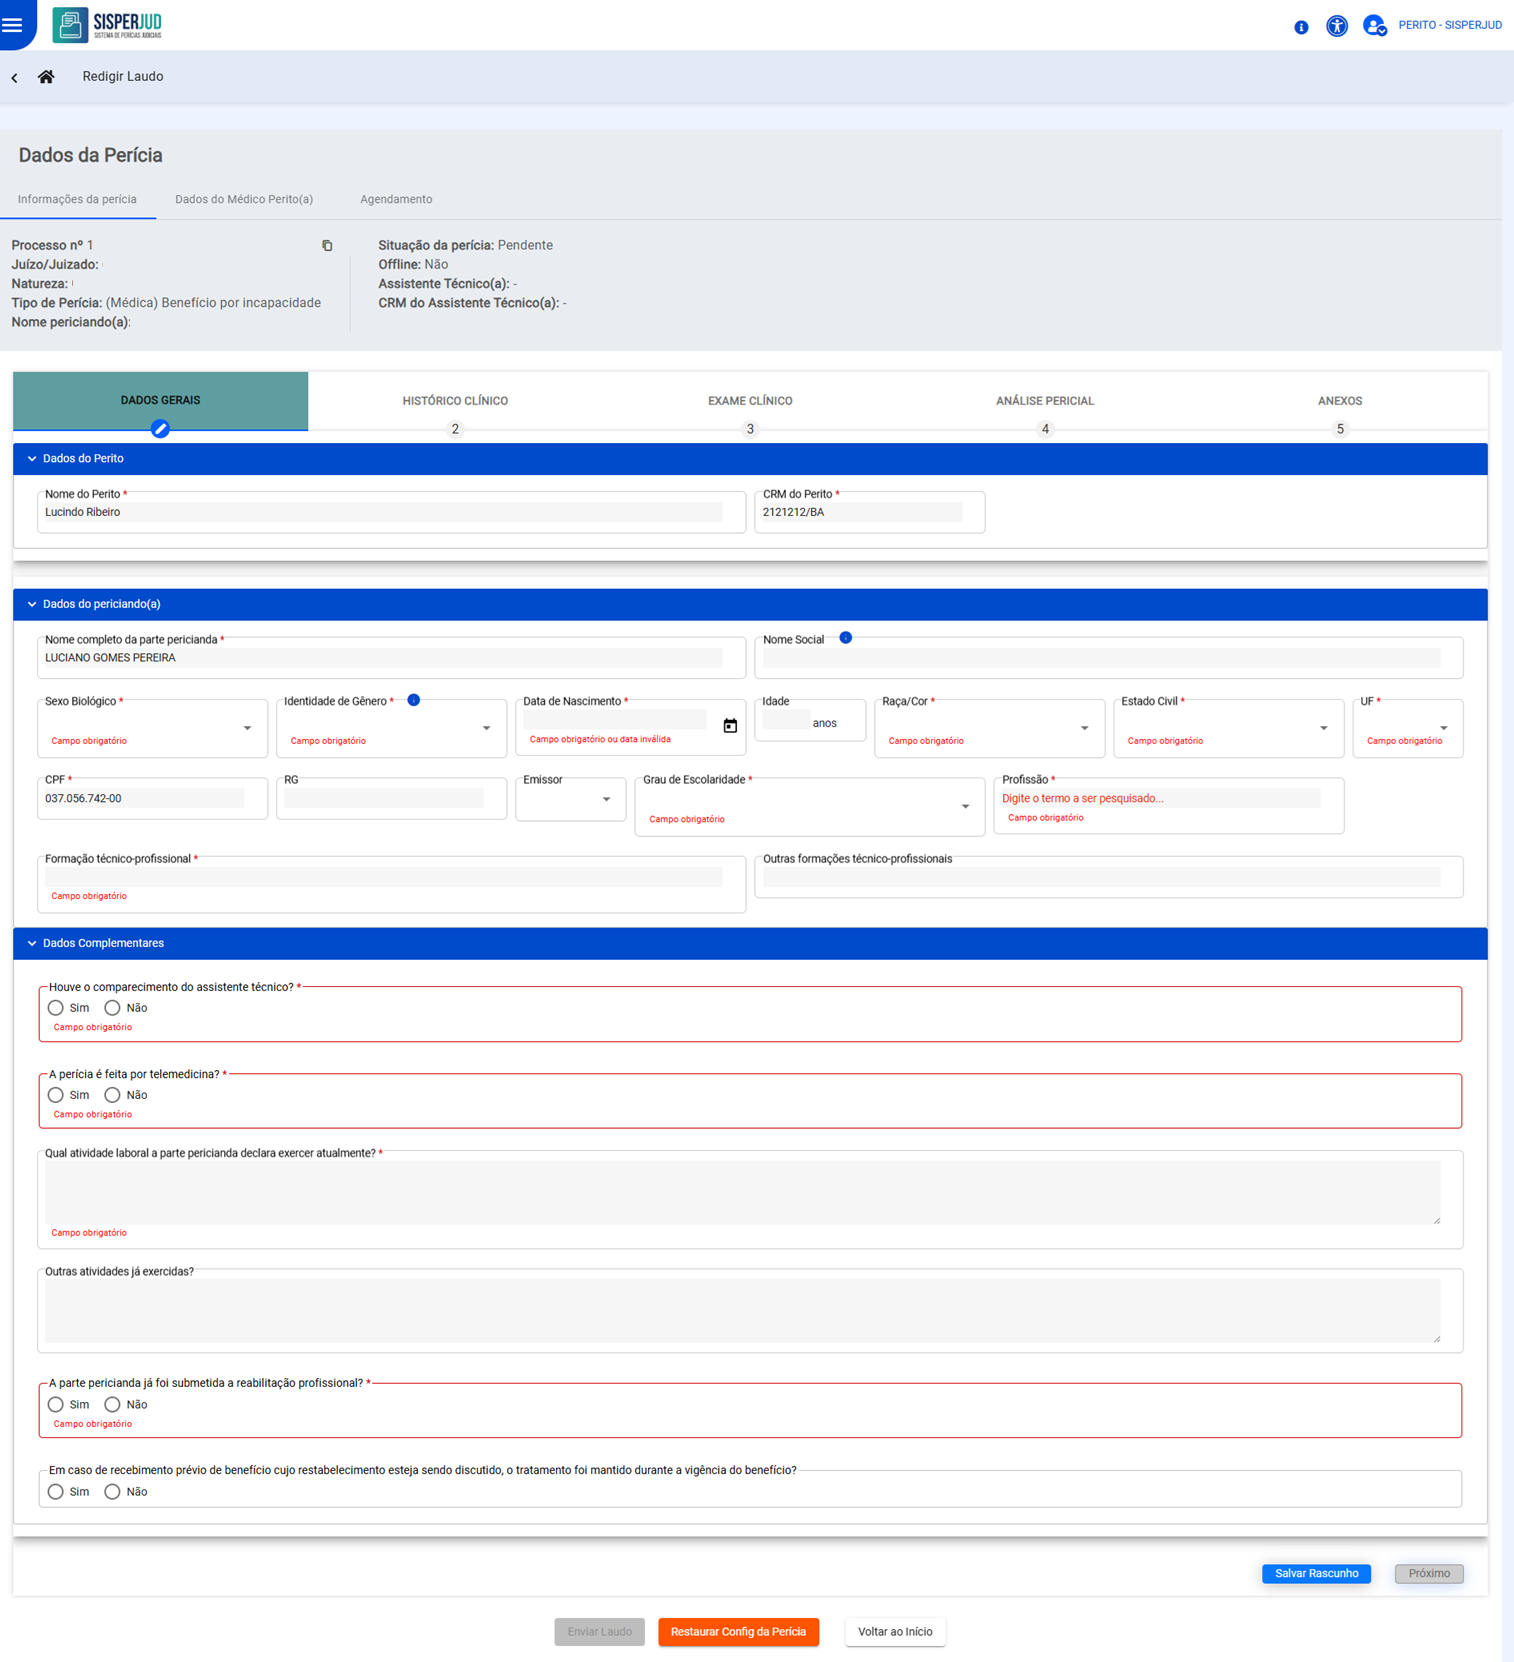Image resolution: width=1514 pixels, height=1662 pixels.
Task: Open the Sexo Biológico dropdown
Action: 152,727
